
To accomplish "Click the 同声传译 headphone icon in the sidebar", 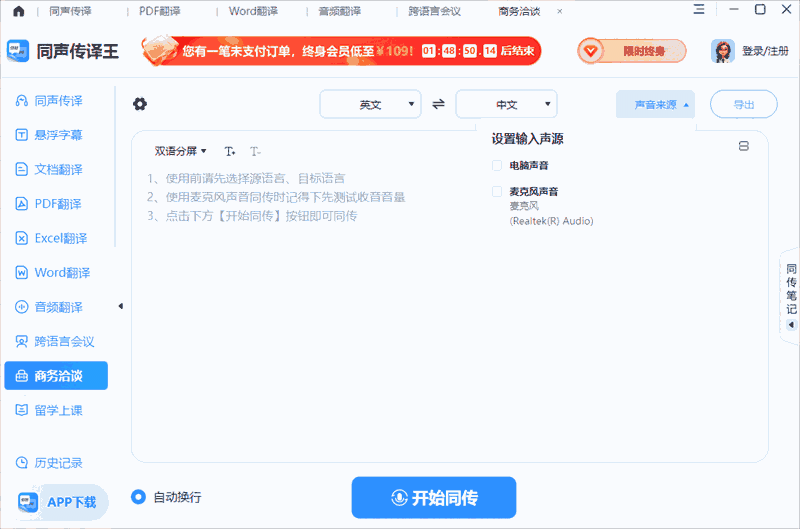I will (21, 100).
